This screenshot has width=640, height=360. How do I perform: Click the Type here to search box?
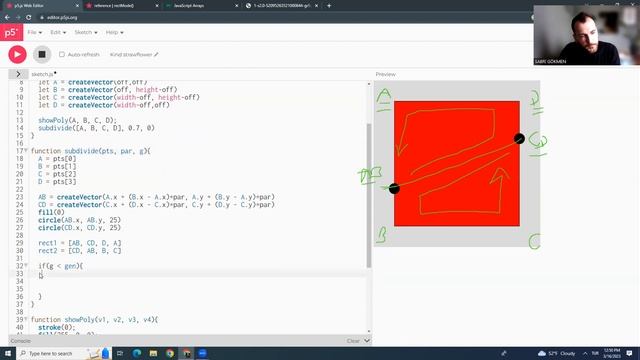[x=63, y=353]
